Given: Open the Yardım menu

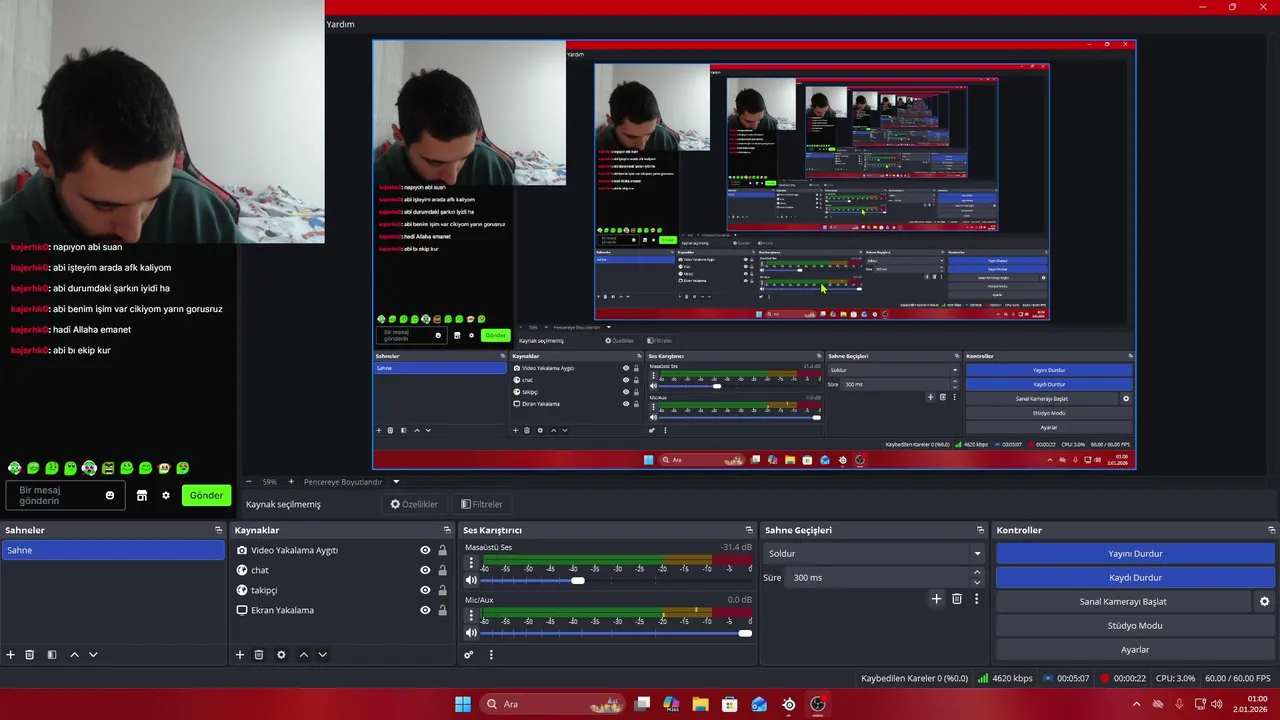Looking at the screenshot, I should (x=341, y=24).
